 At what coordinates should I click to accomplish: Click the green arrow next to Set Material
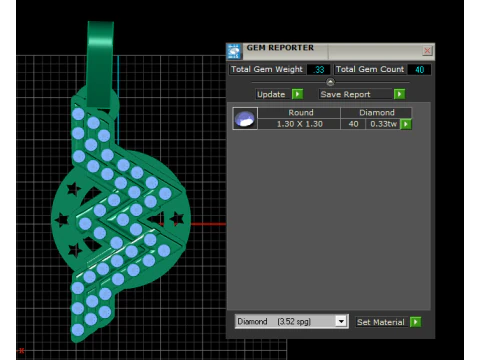[x=416, y=322]
